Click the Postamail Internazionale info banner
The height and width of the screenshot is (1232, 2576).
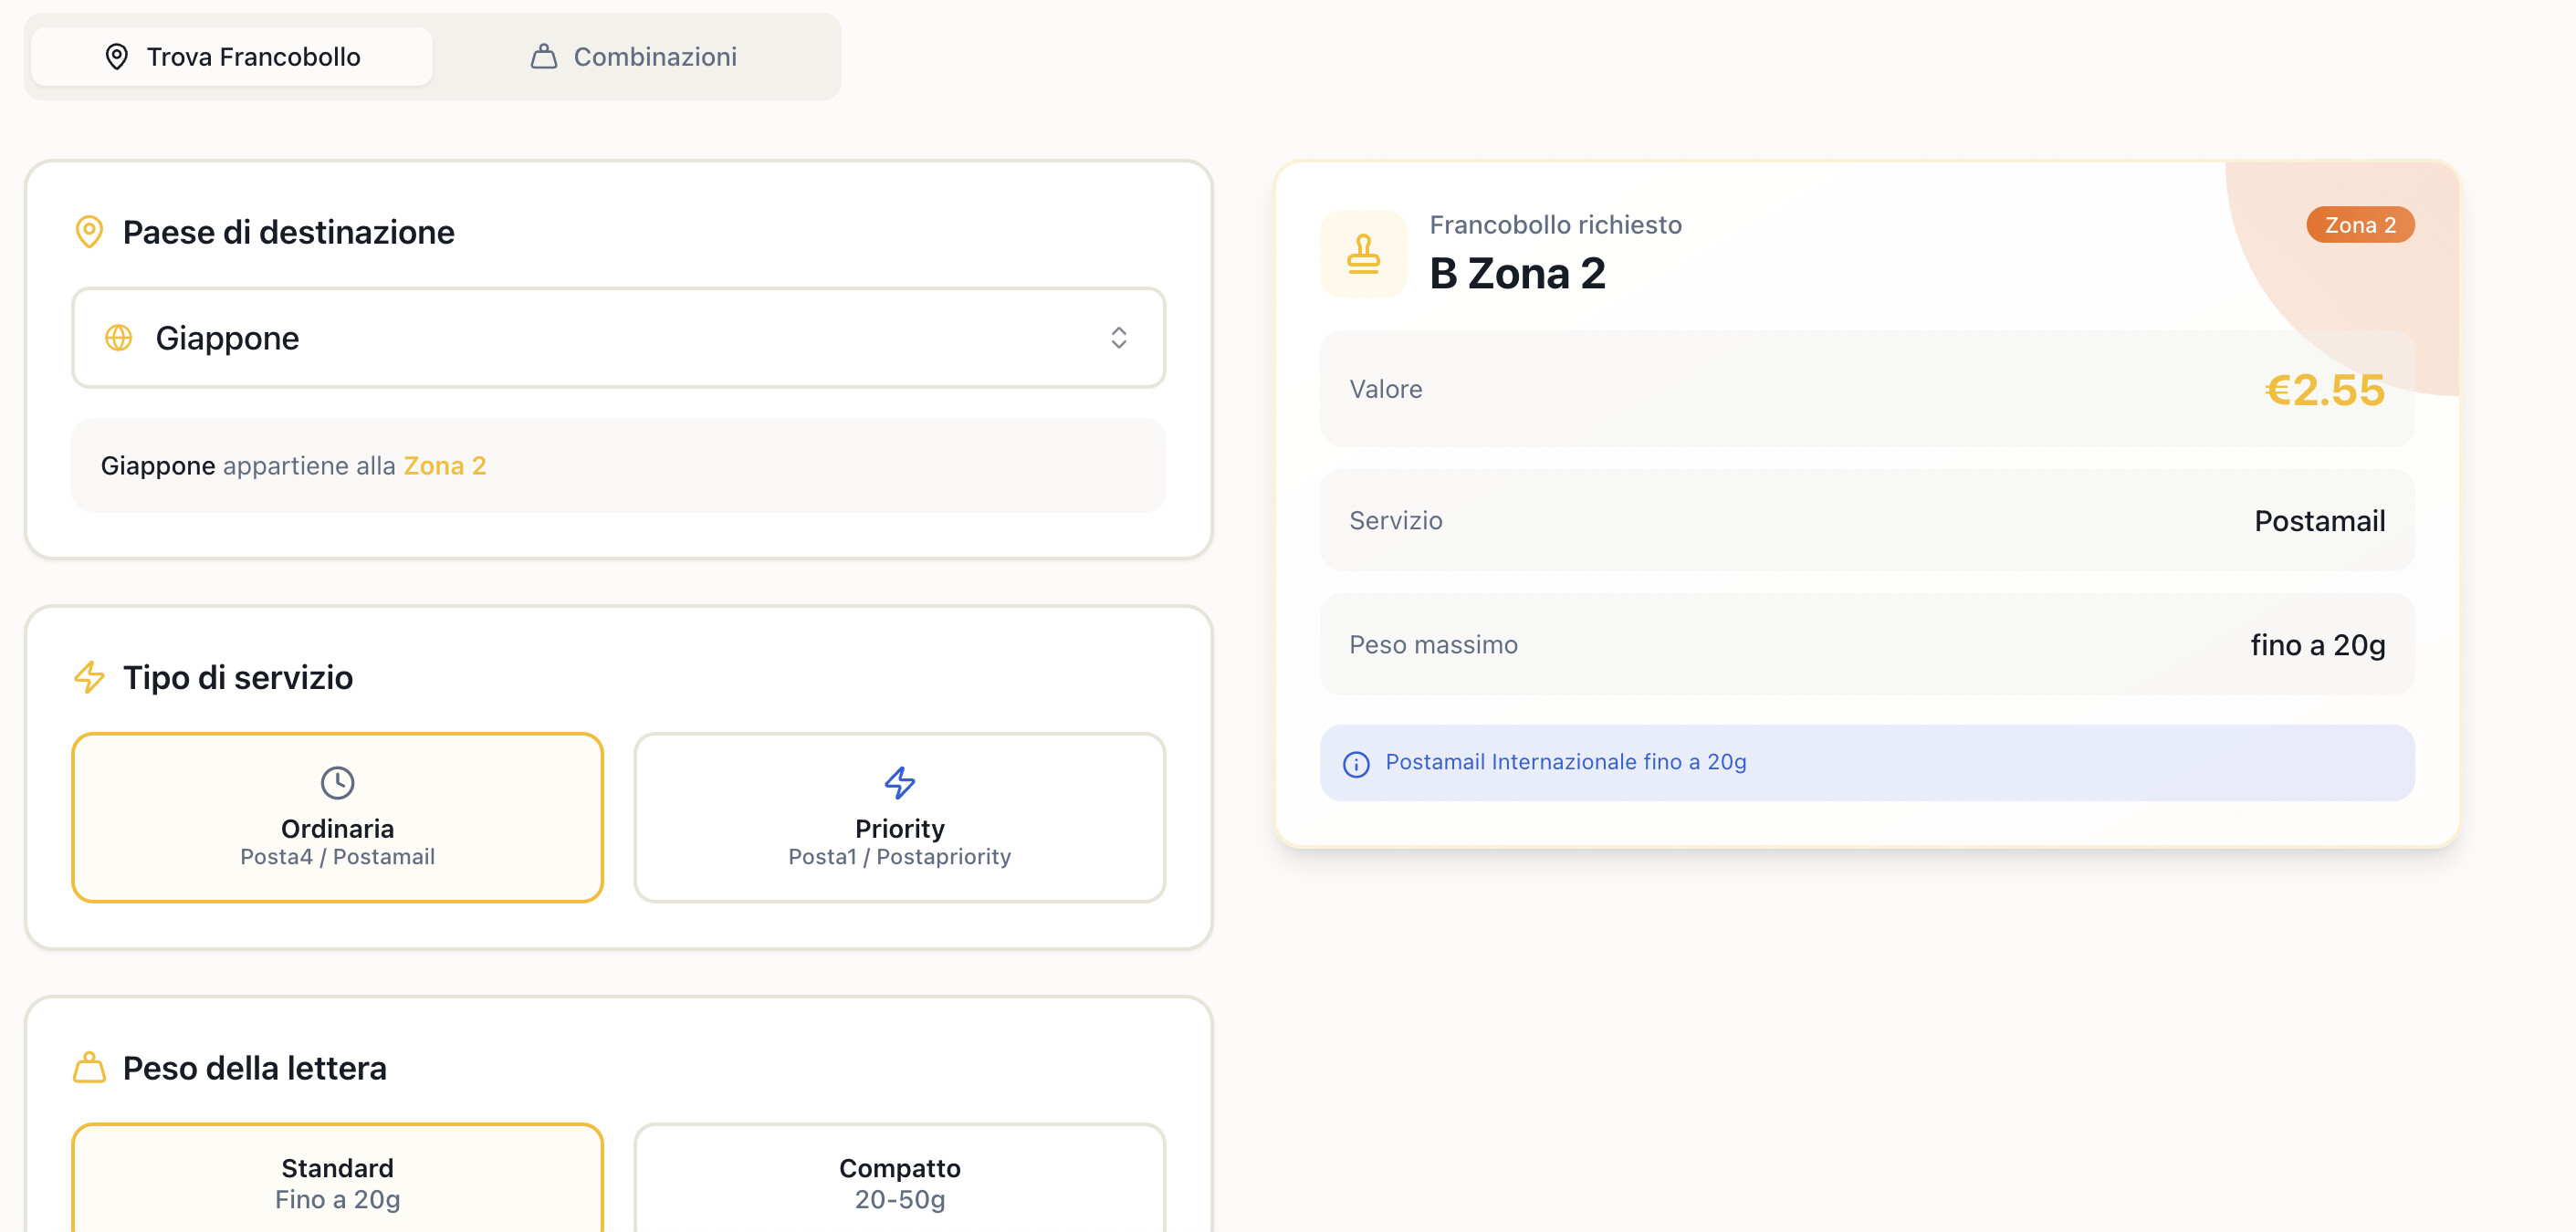(x=1866, y=763)
